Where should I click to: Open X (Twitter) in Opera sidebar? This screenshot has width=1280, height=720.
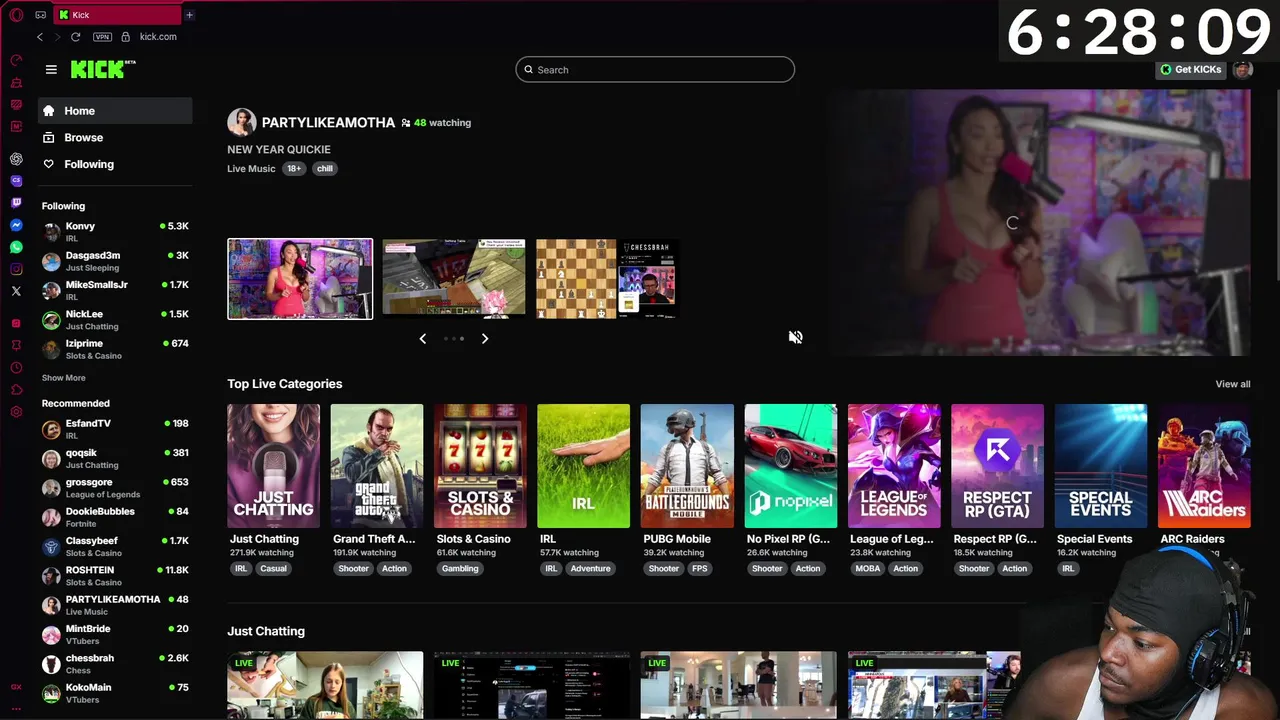(x=16, y=291)
